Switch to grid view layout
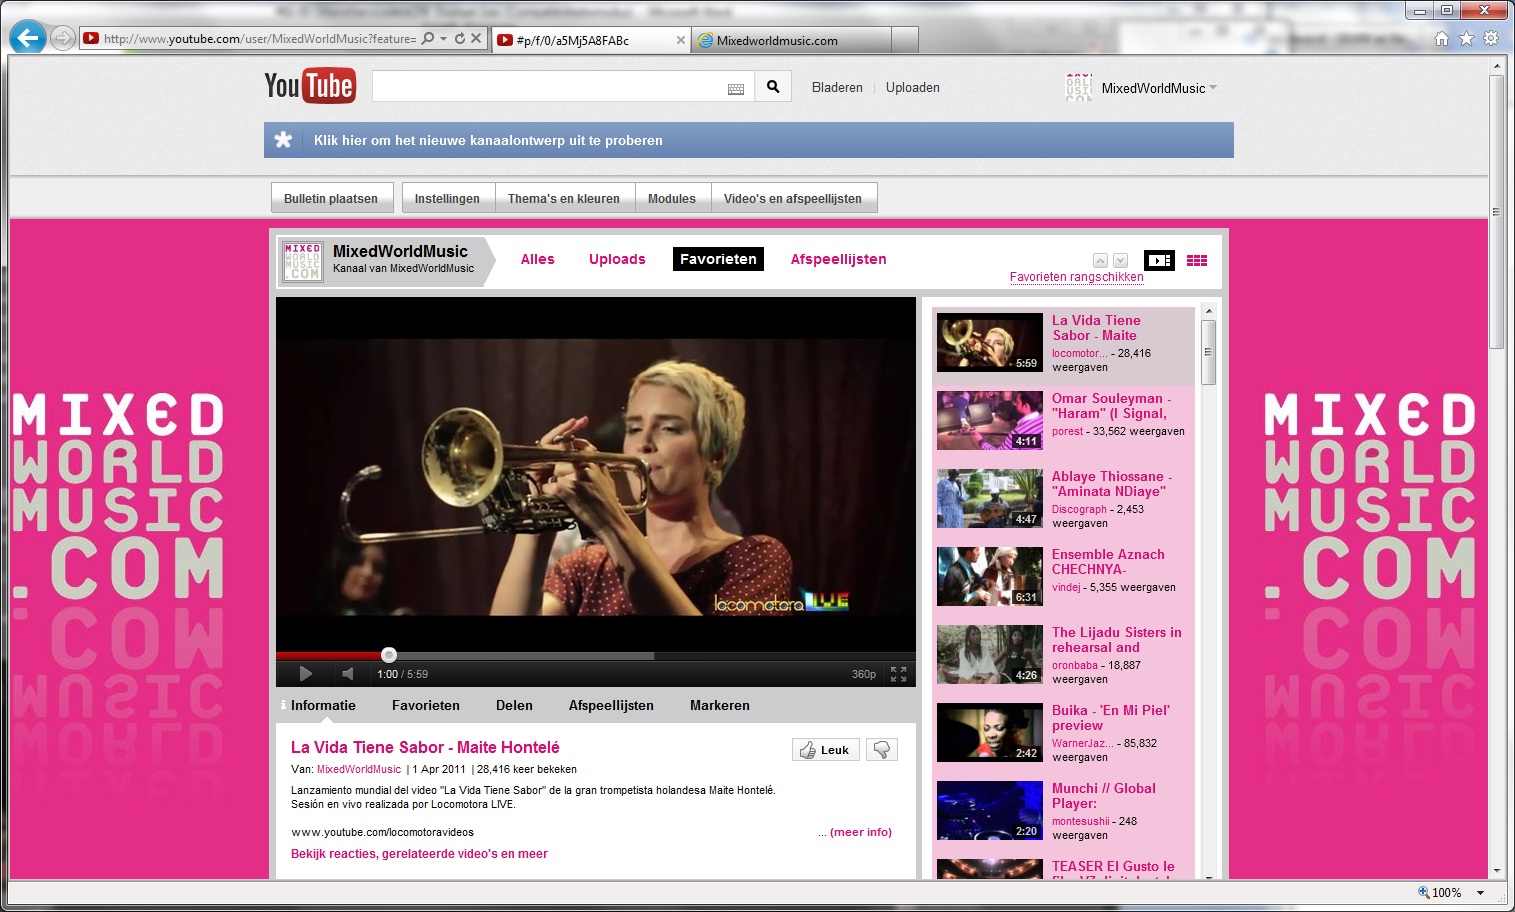This screenshot has height=912, width=1515. tap(1197, 260)
